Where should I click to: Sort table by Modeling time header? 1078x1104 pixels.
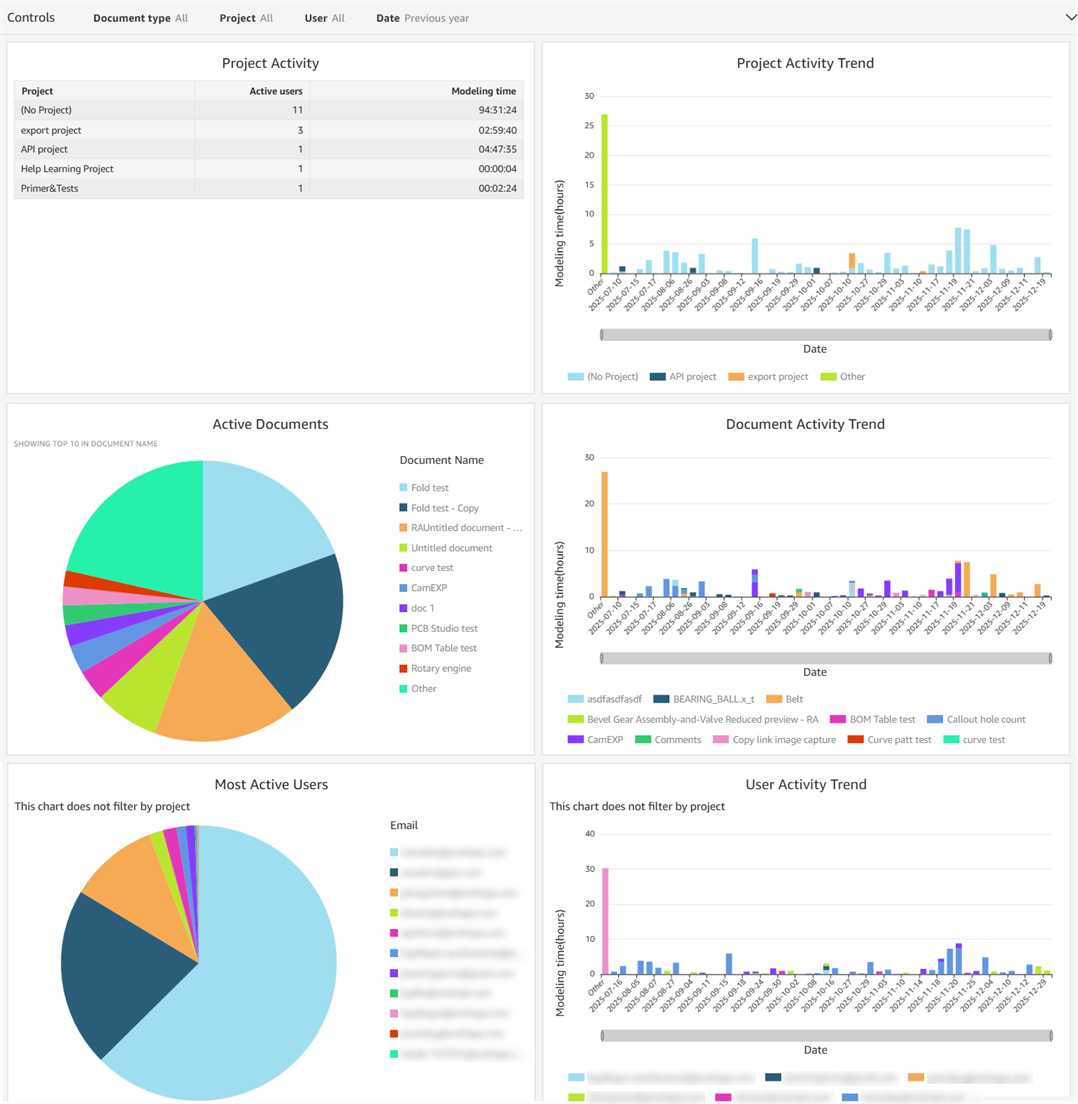point(484,91)
